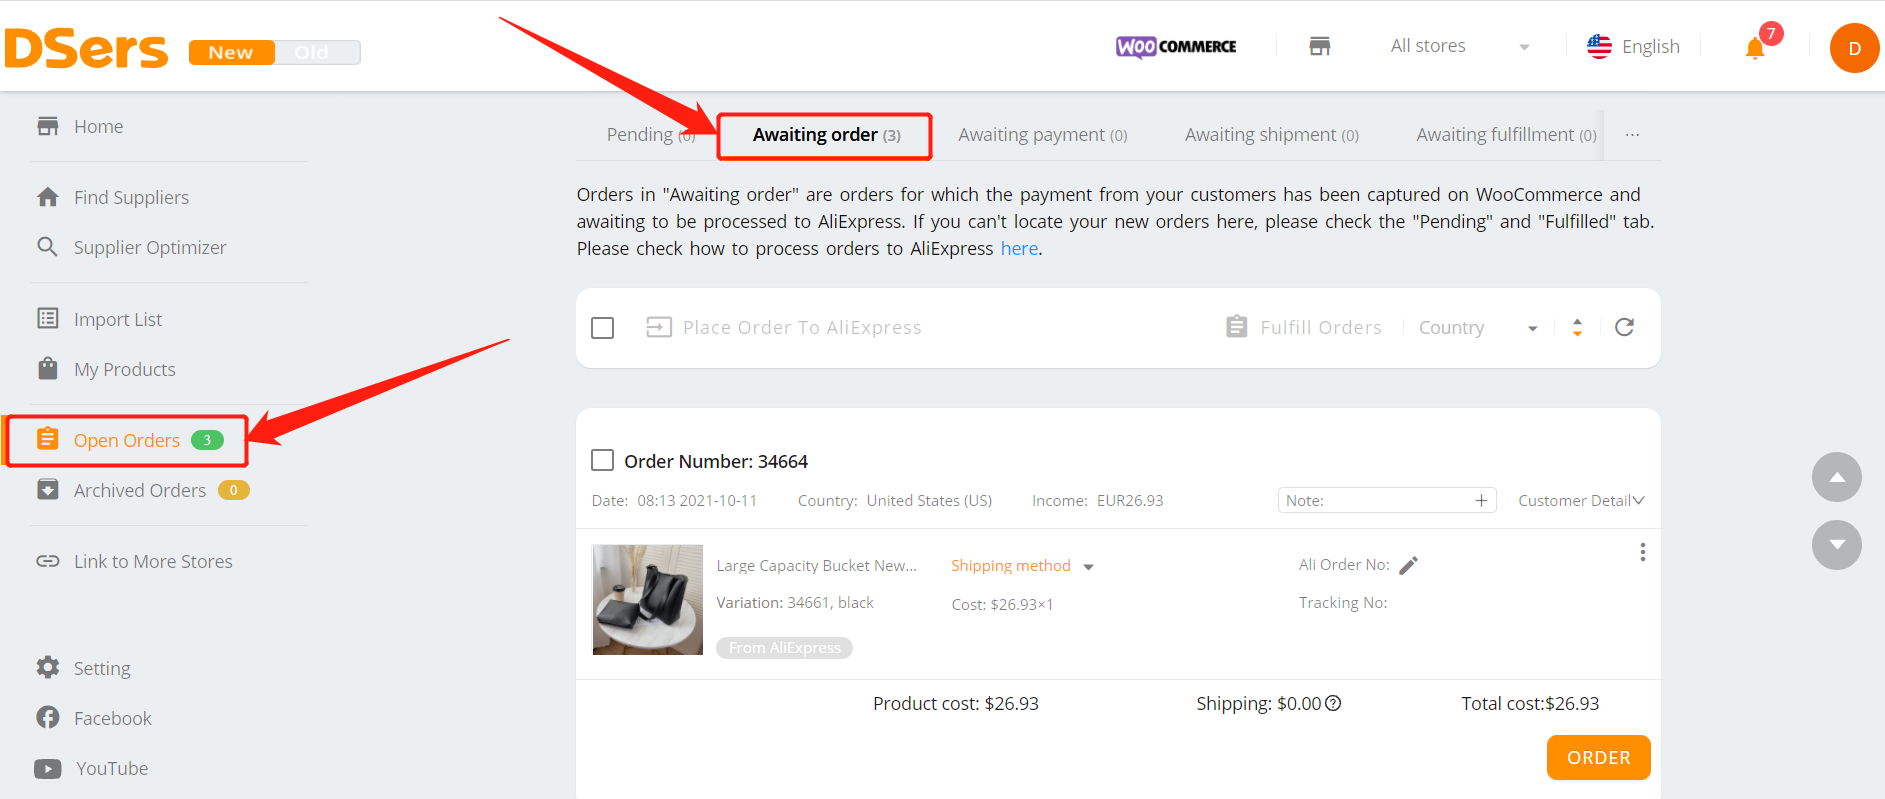Click the Open Orders clipboard icon
This screenshot has height=799, width=1885.
47,439
